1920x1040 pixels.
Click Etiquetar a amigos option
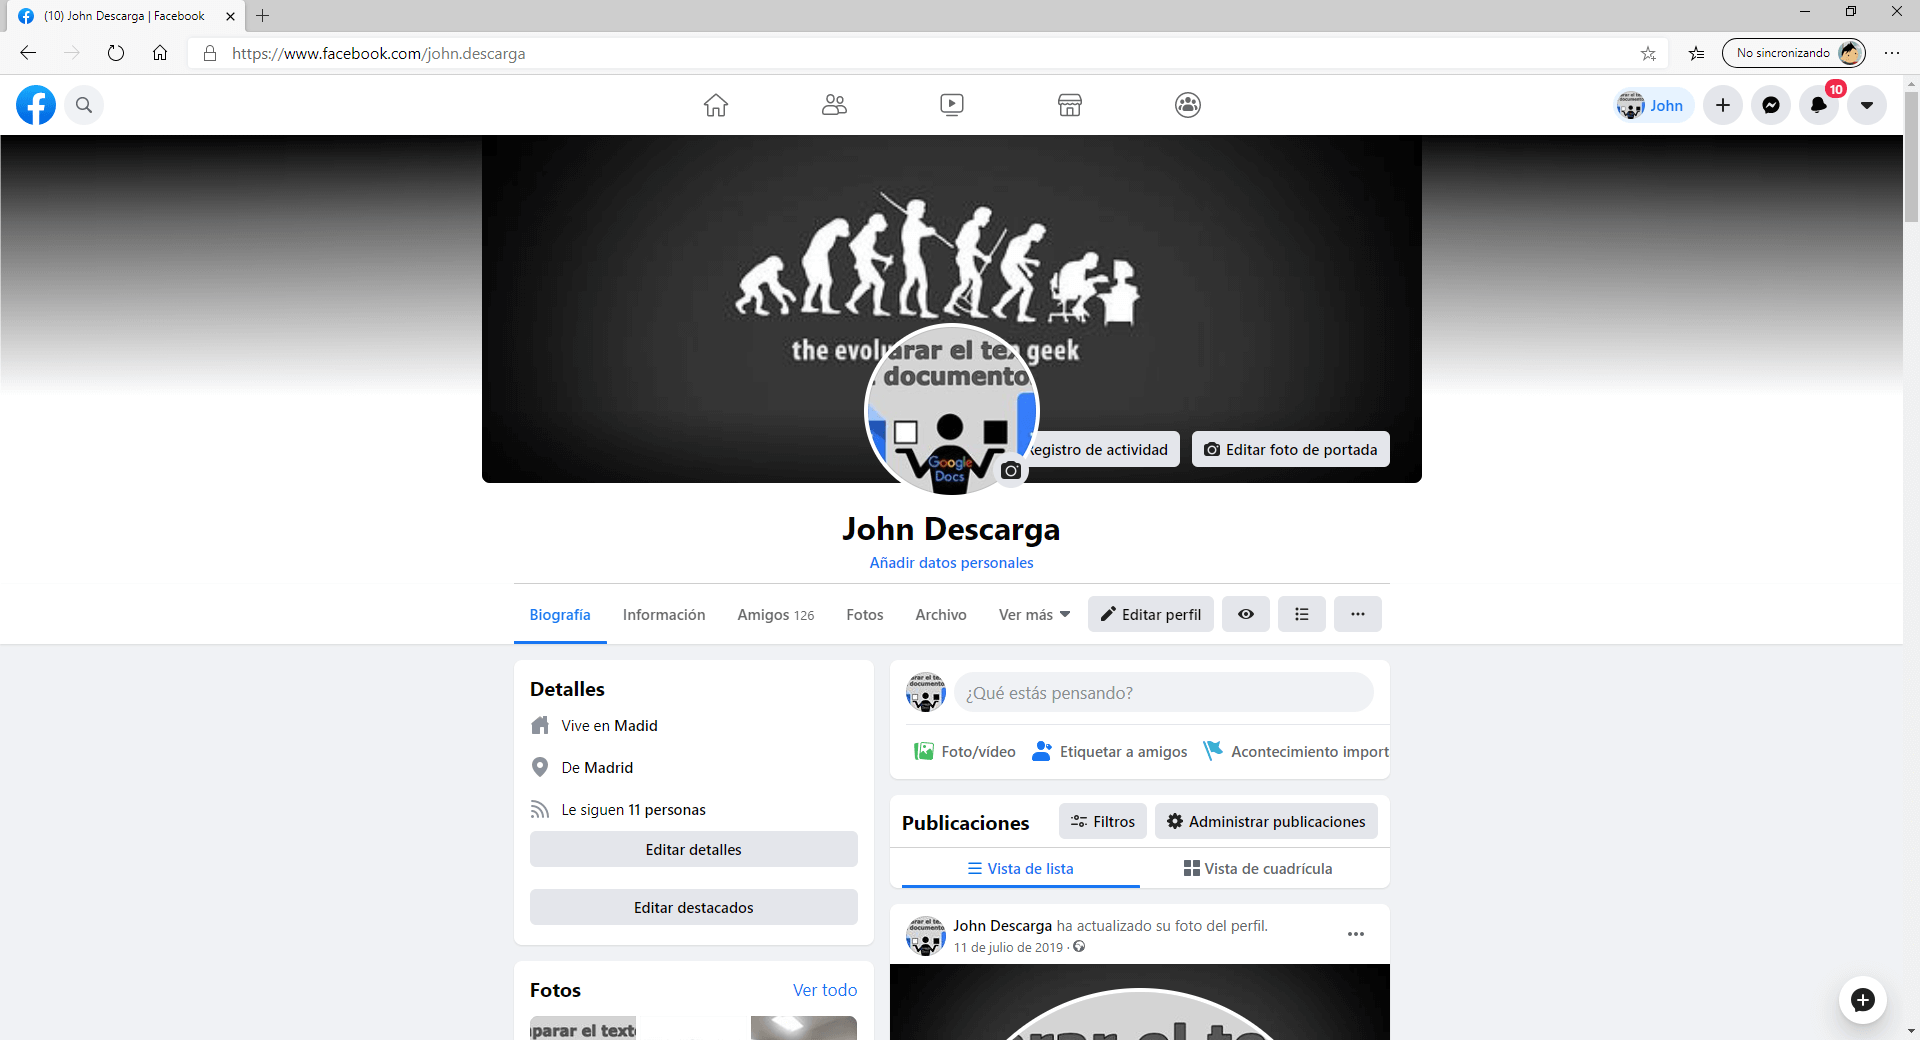point(1110,751)
